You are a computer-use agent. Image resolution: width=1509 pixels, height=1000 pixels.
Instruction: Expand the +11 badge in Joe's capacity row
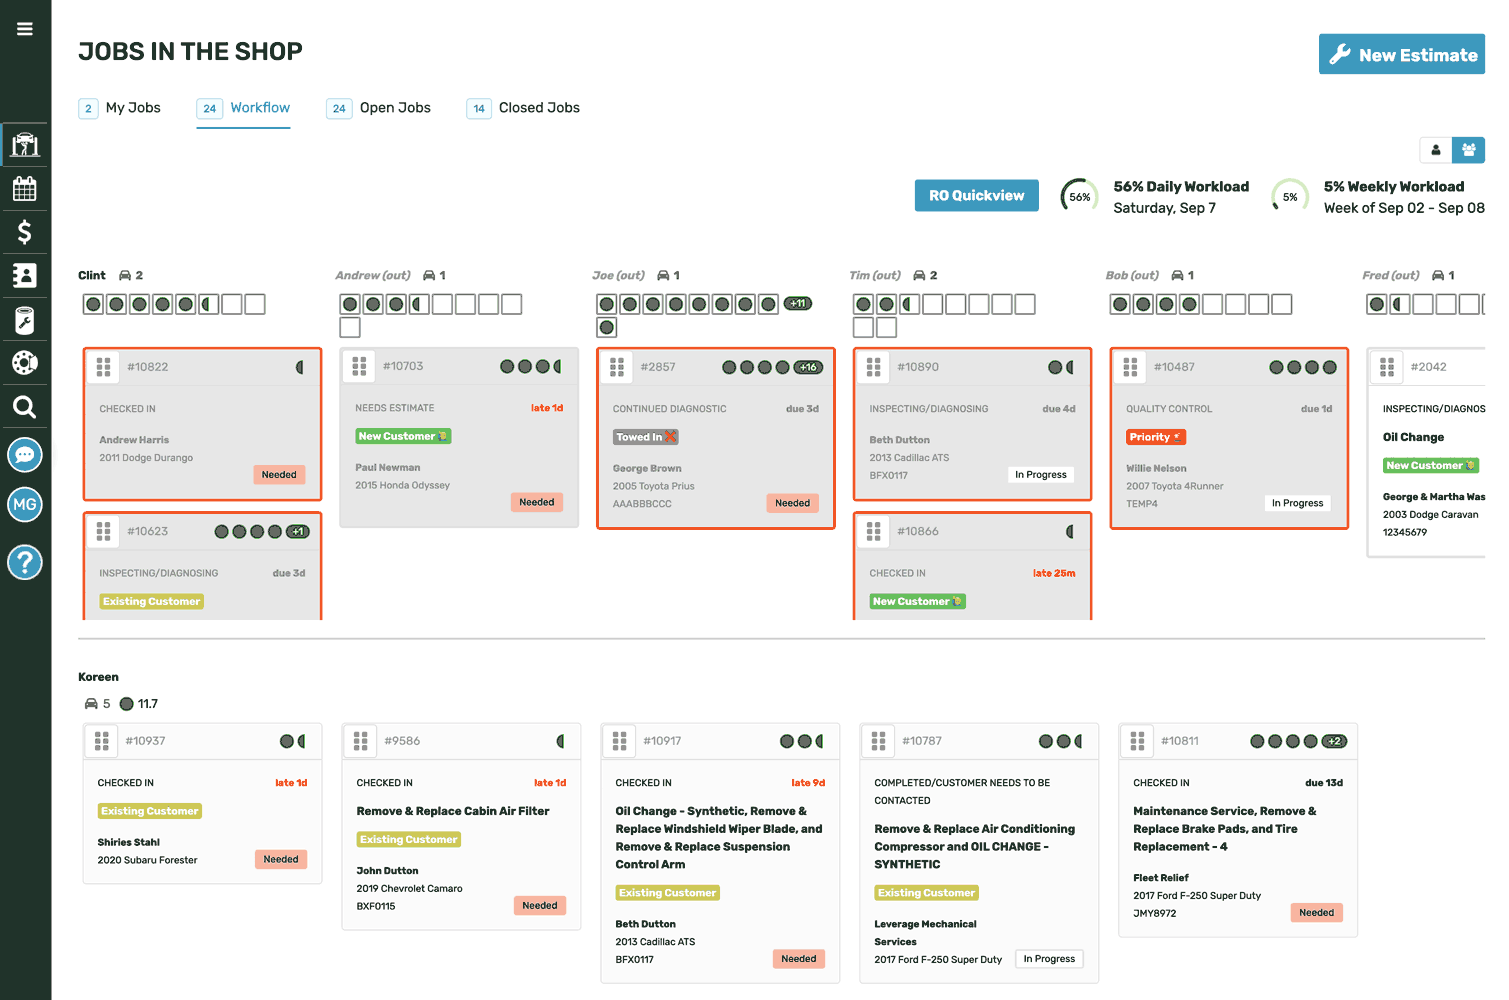pos(797,303)
